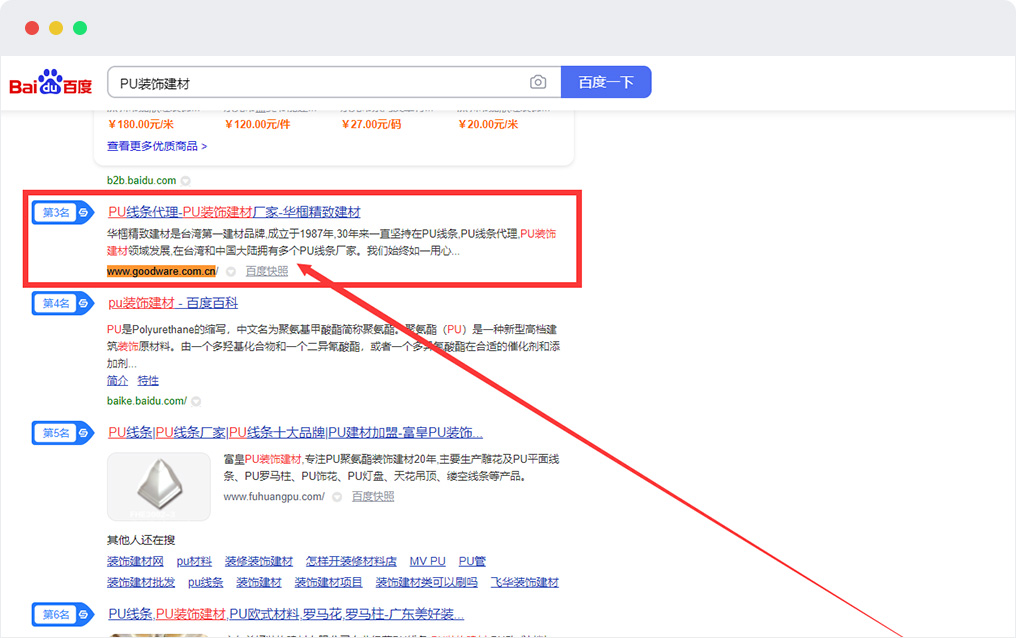This screenshot has height=638, width=1016.
Task: Click the b2b.baidu.com source URL
Action: click(x=141, y=181)
